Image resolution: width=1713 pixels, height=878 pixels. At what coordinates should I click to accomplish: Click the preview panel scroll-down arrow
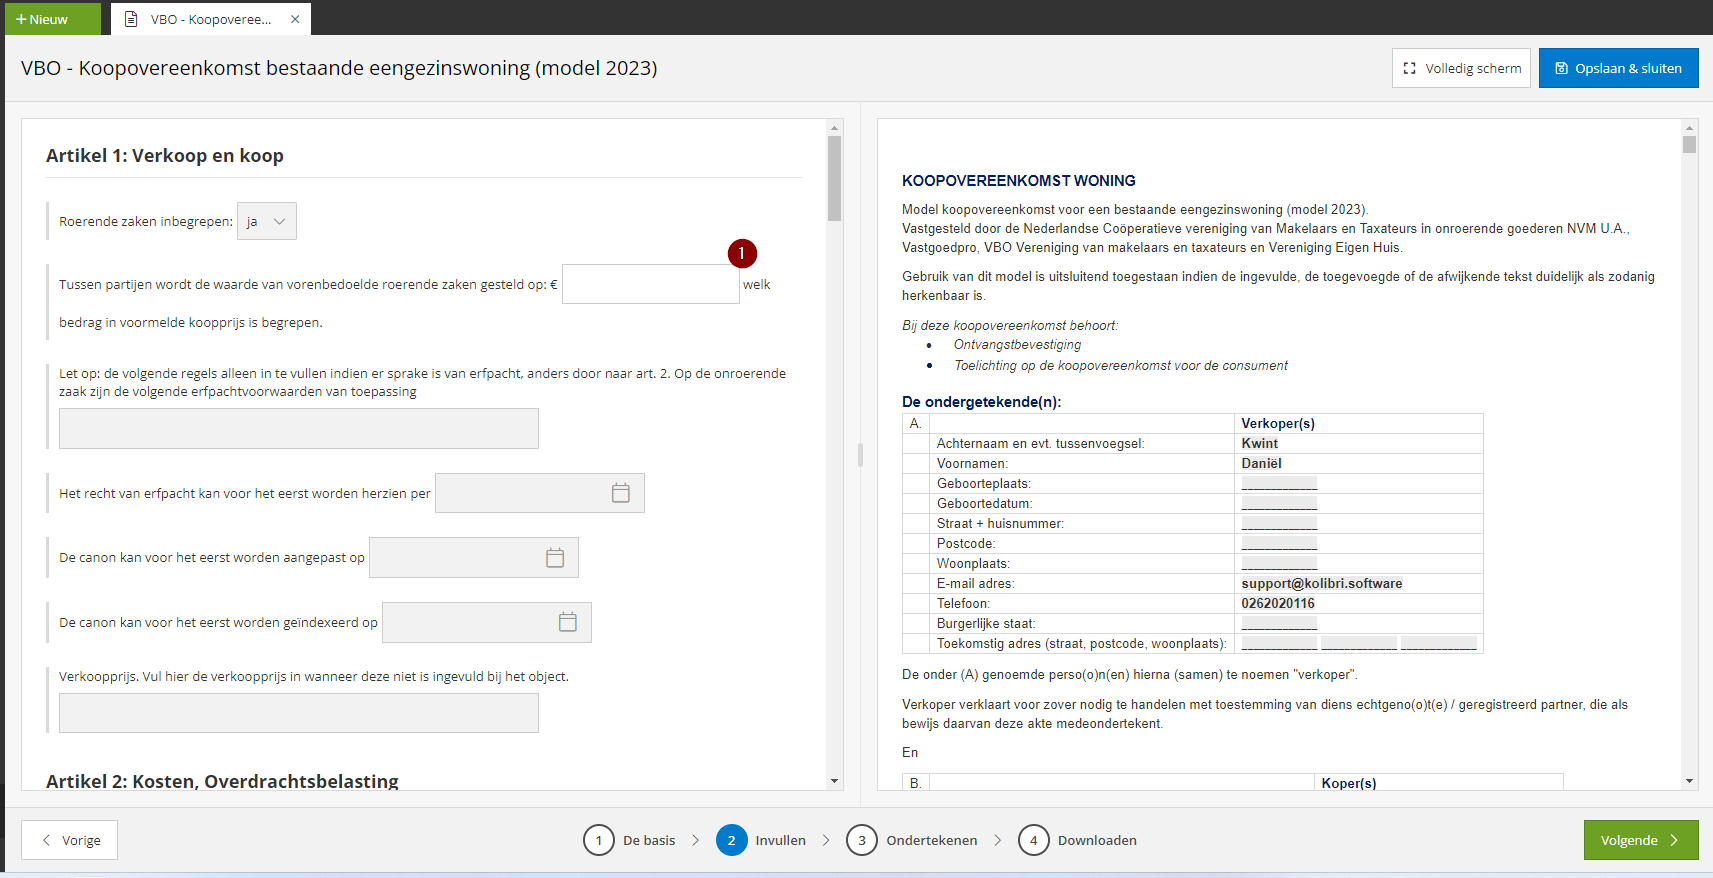[1689, 781]
